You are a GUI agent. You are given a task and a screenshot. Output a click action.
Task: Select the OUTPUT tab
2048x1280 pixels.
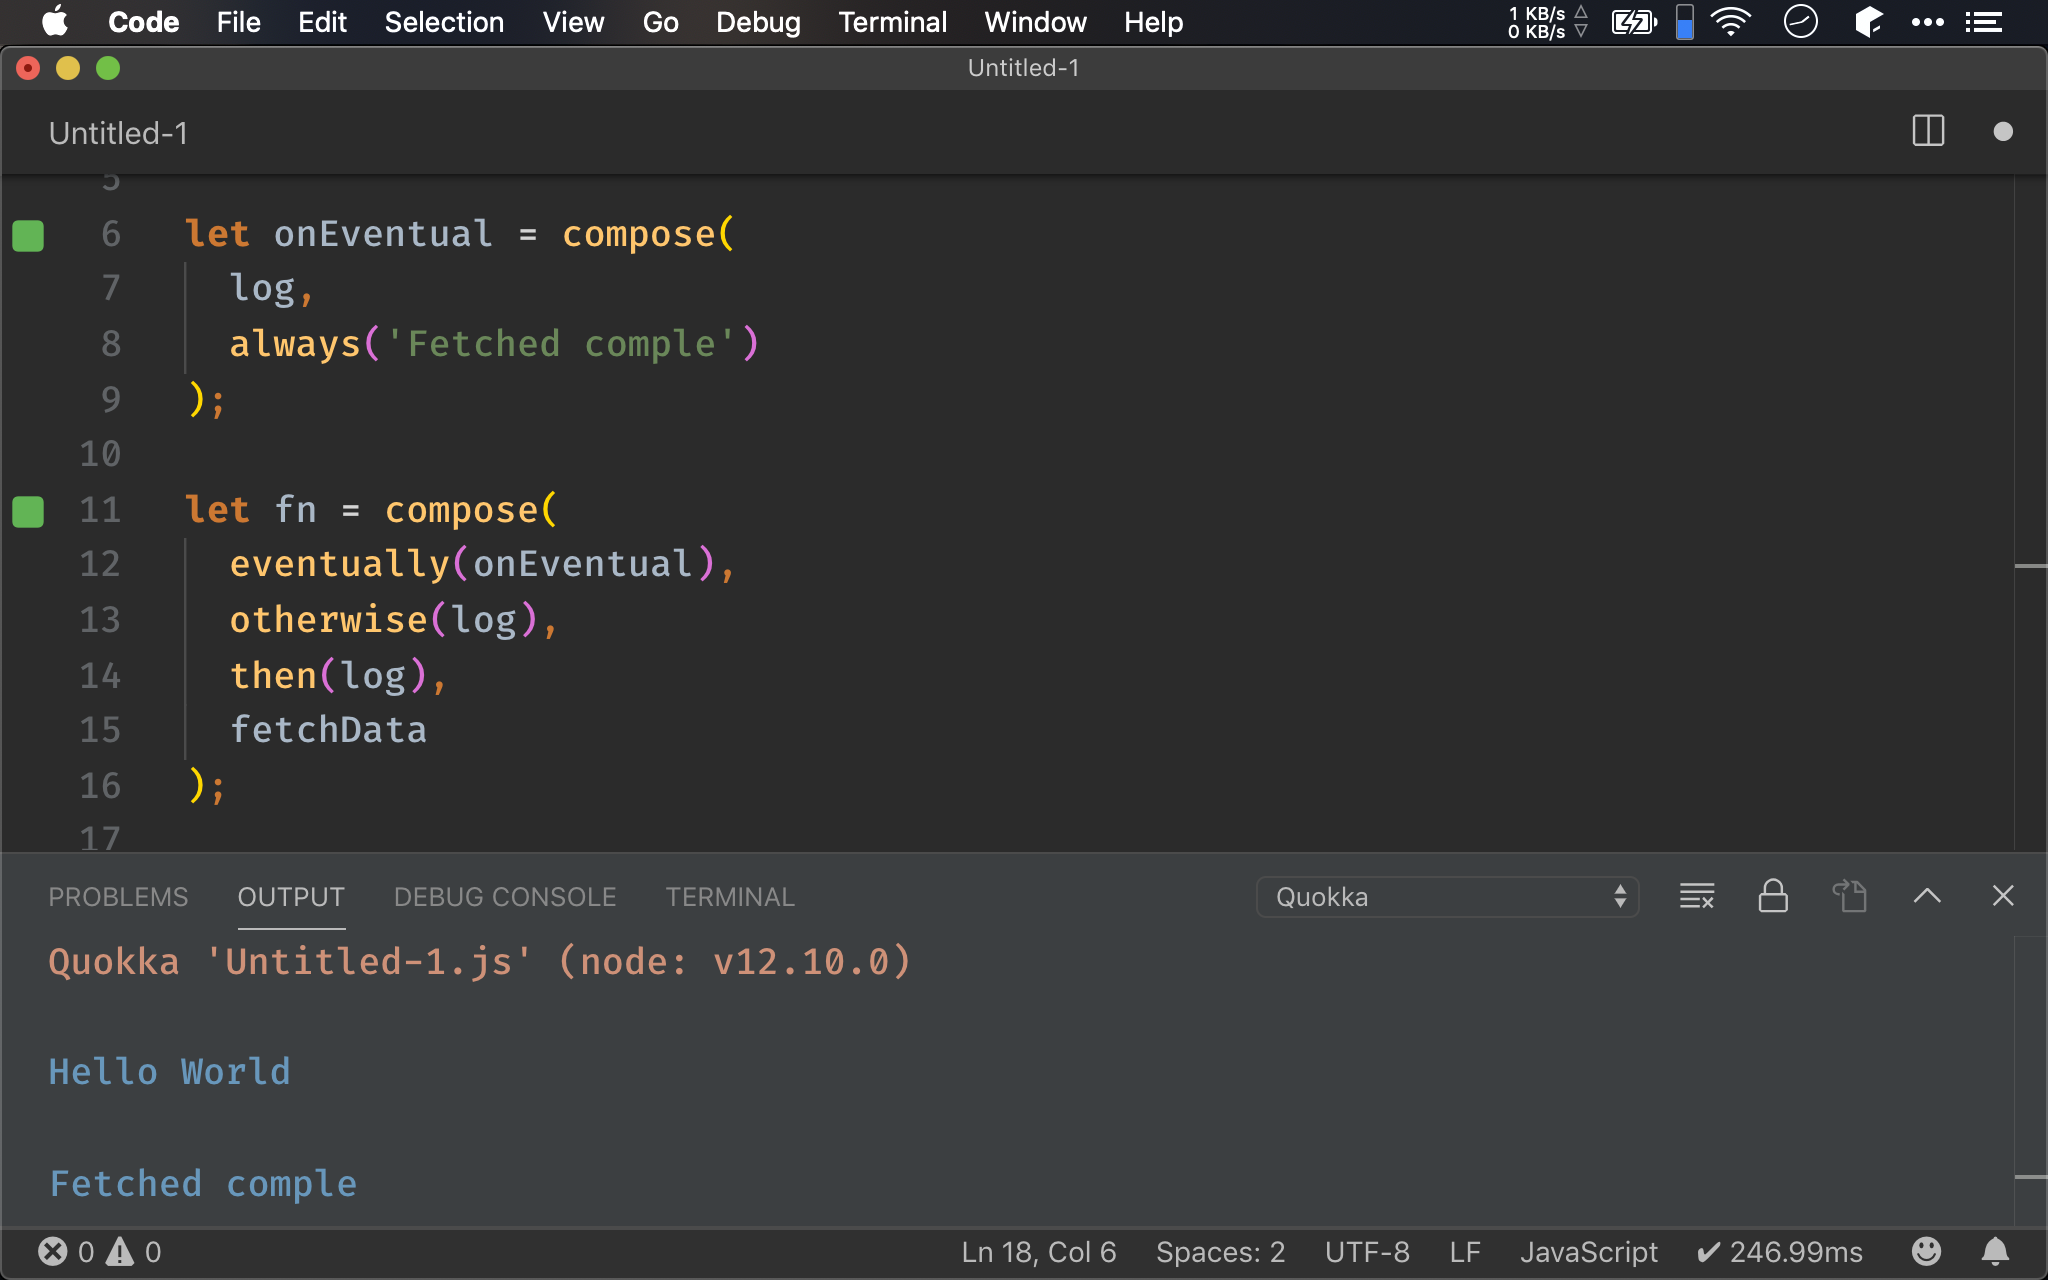(x=291, y=897)
